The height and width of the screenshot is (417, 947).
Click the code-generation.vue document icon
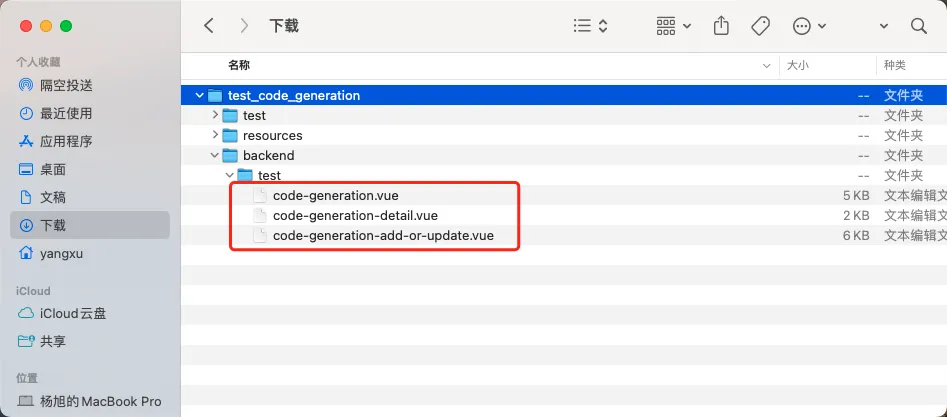[260, 196]
